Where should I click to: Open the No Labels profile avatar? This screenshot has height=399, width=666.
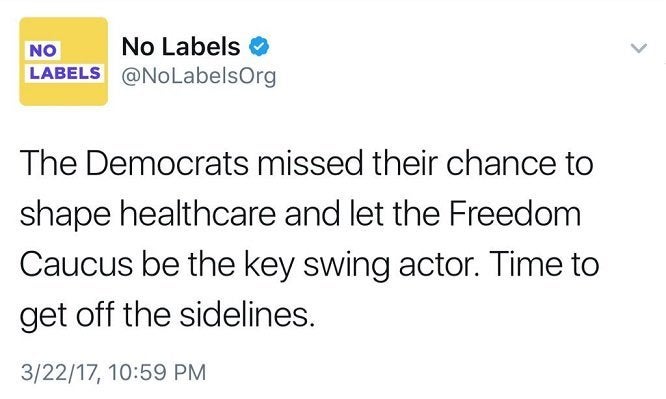coord(64,61)
